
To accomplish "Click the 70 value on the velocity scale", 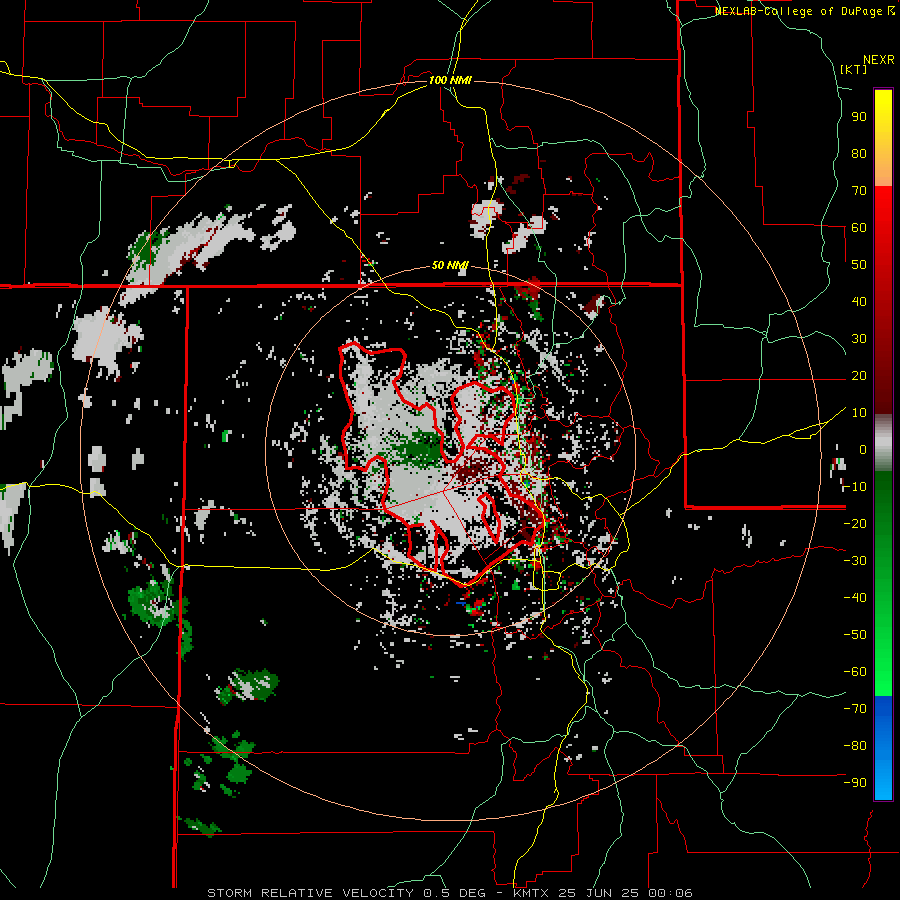I will (859, 191).
